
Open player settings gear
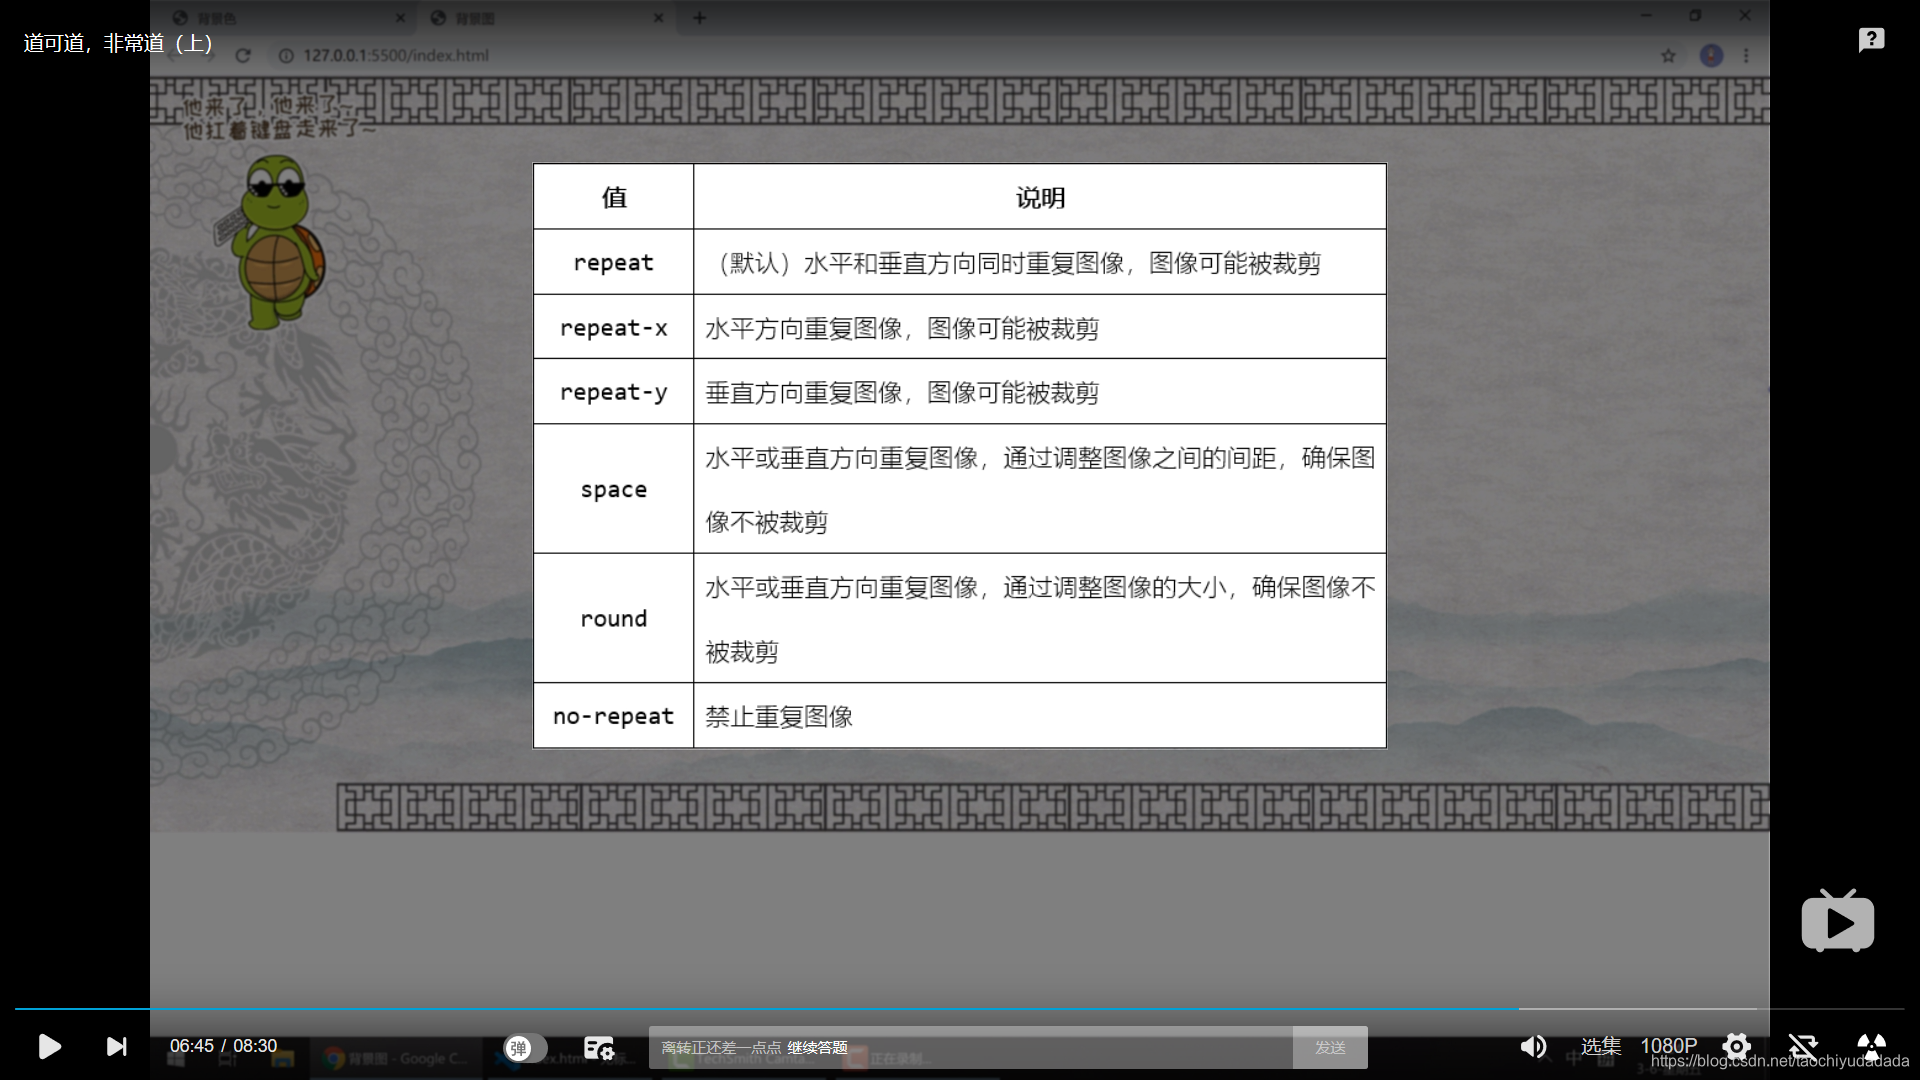pyautogui.click(x=1736, y=1046)
